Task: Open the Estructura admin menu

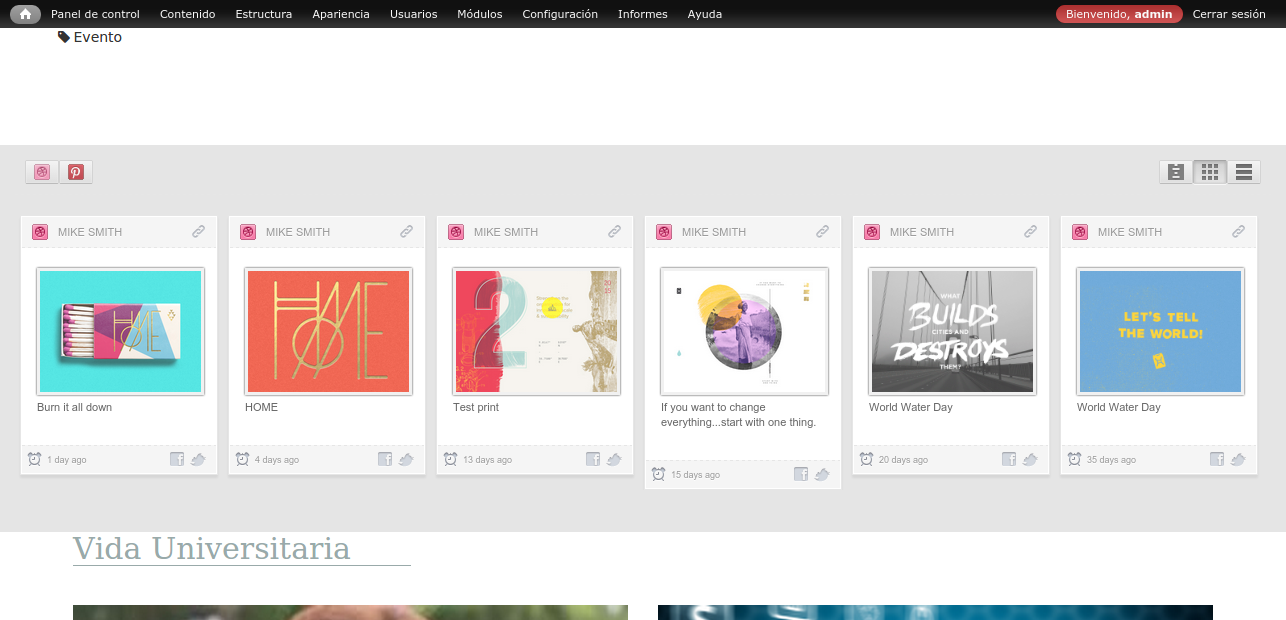Action: [264, 14]
